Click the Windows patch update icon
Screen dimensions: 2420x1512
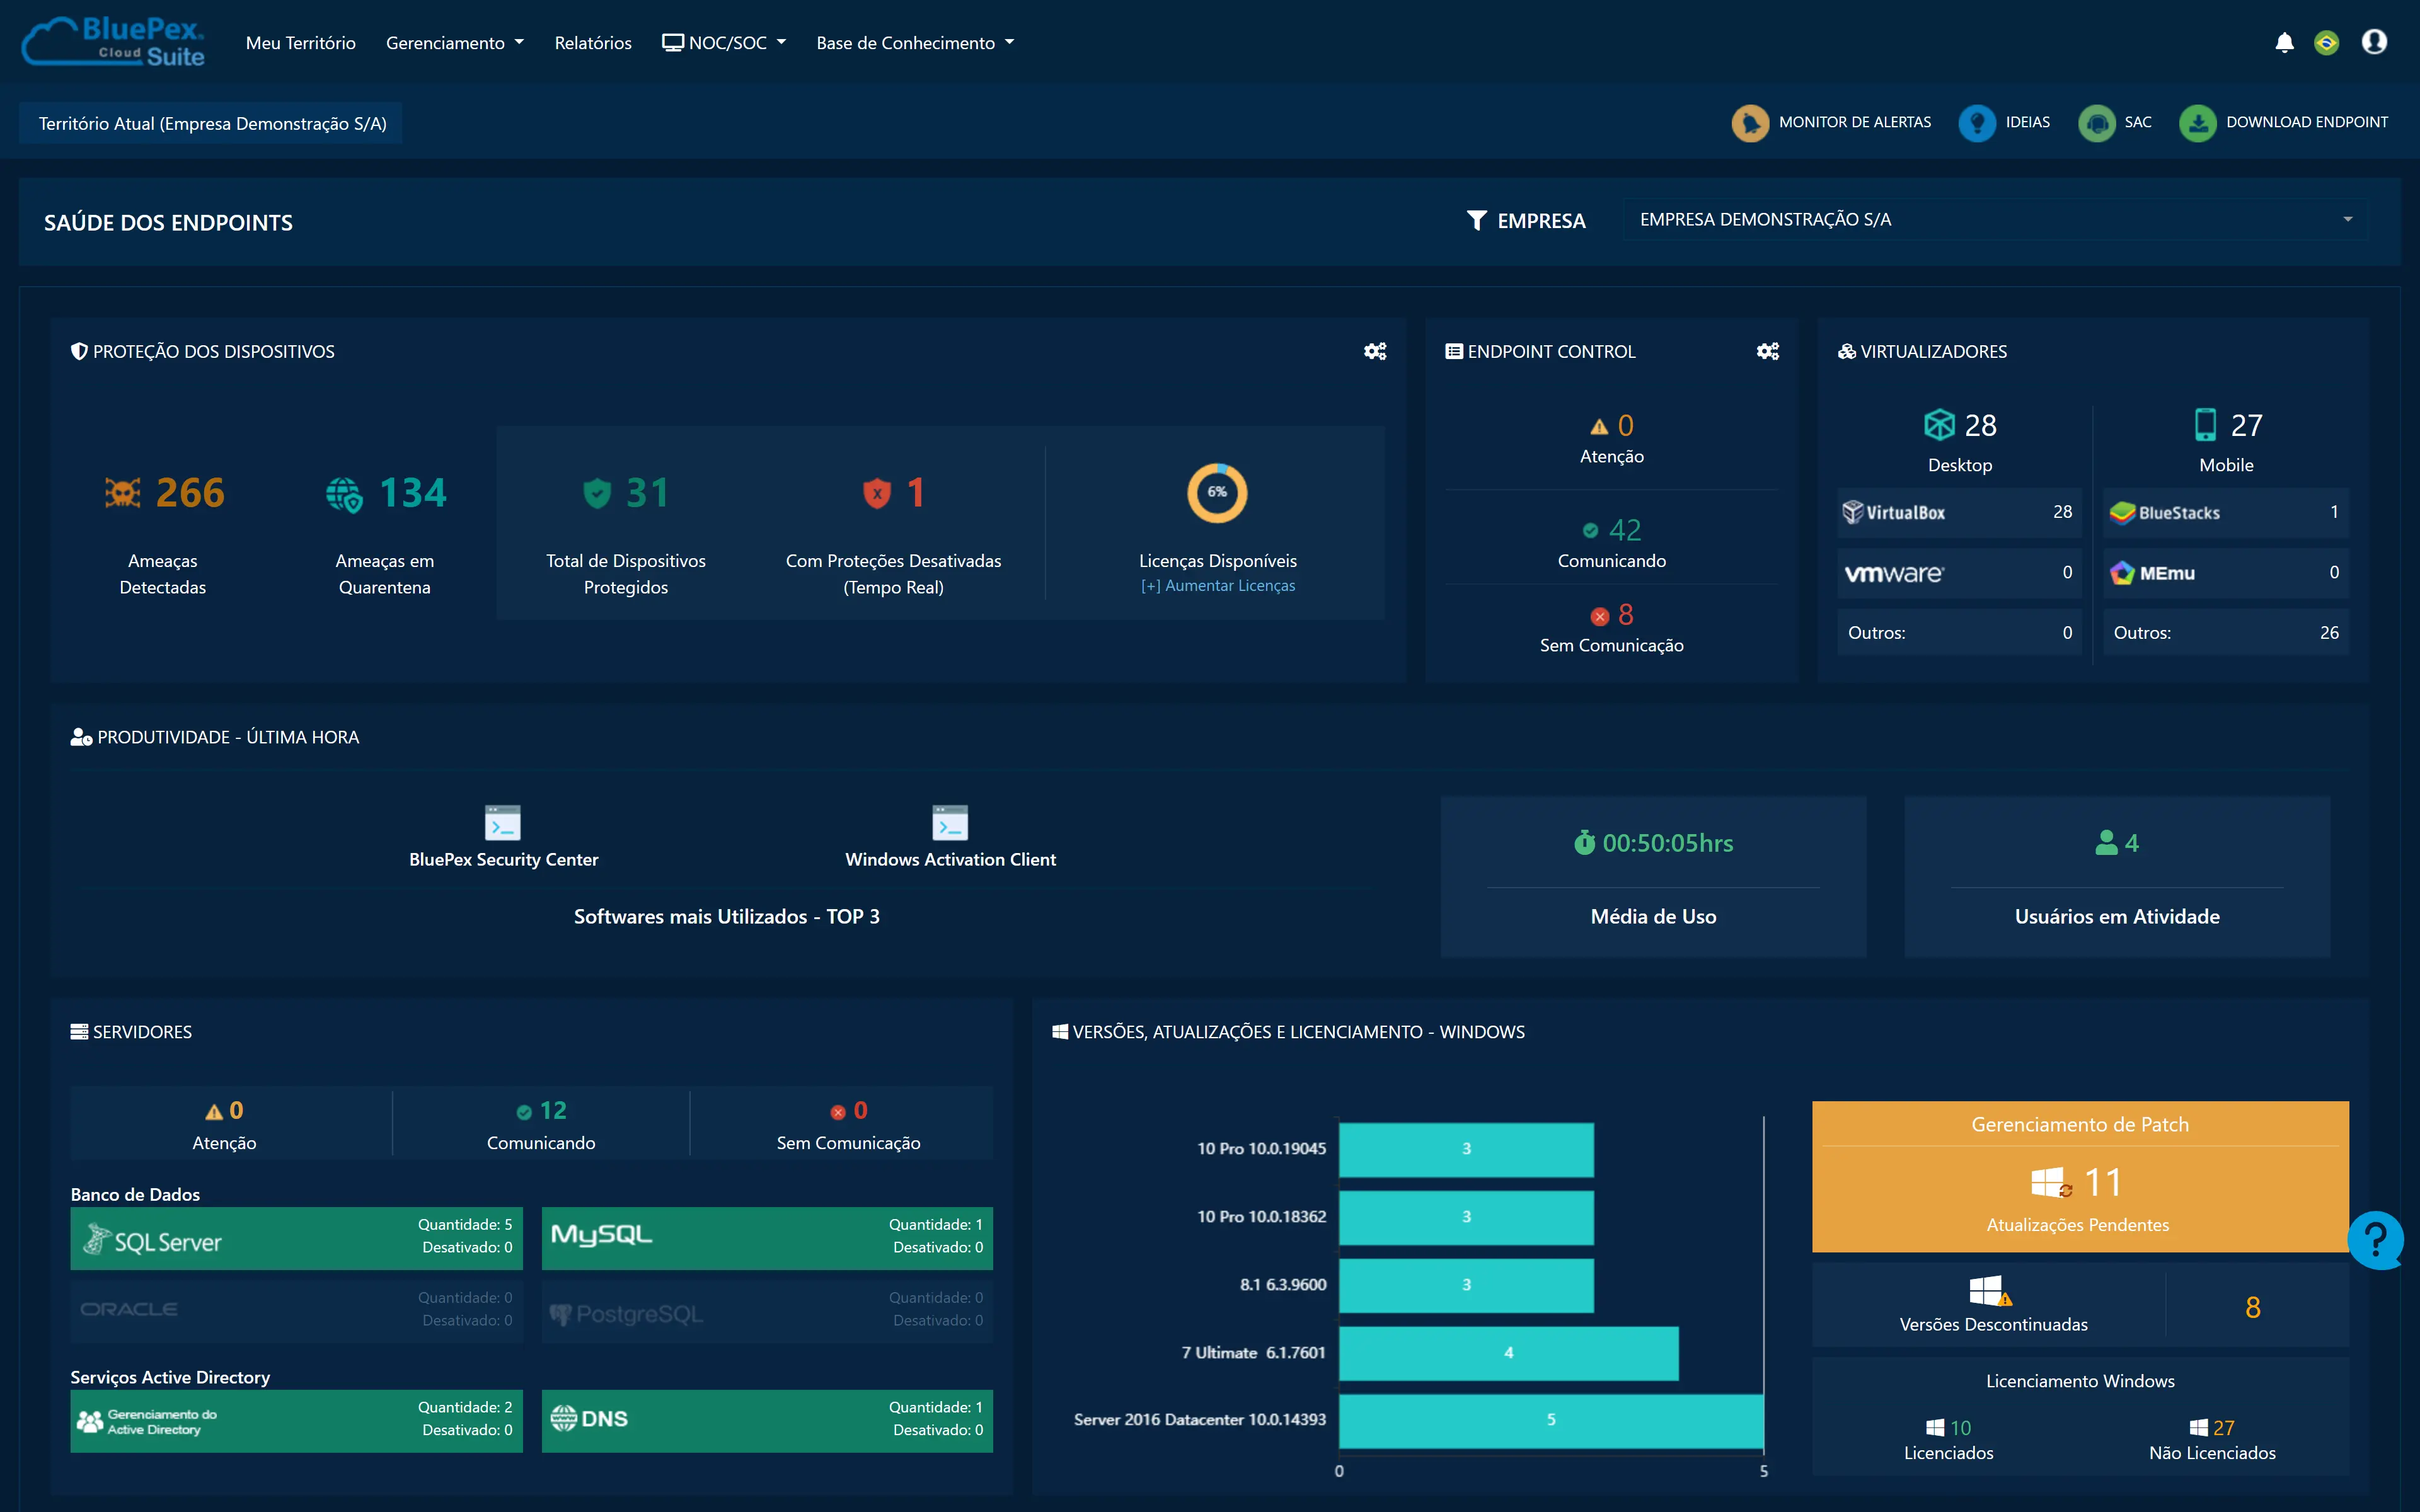[2051, 1182]
